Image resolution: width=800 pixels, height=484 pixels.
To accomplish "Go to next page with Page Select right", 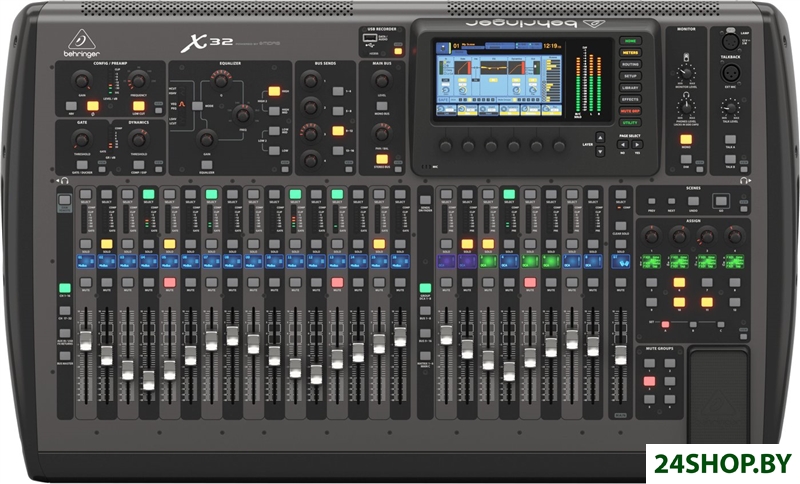I will coord(637,145).
